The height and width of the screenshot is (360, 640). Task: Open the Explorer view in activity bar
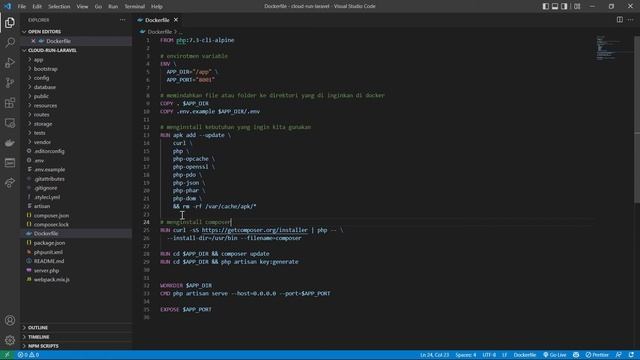coord(10,23)
